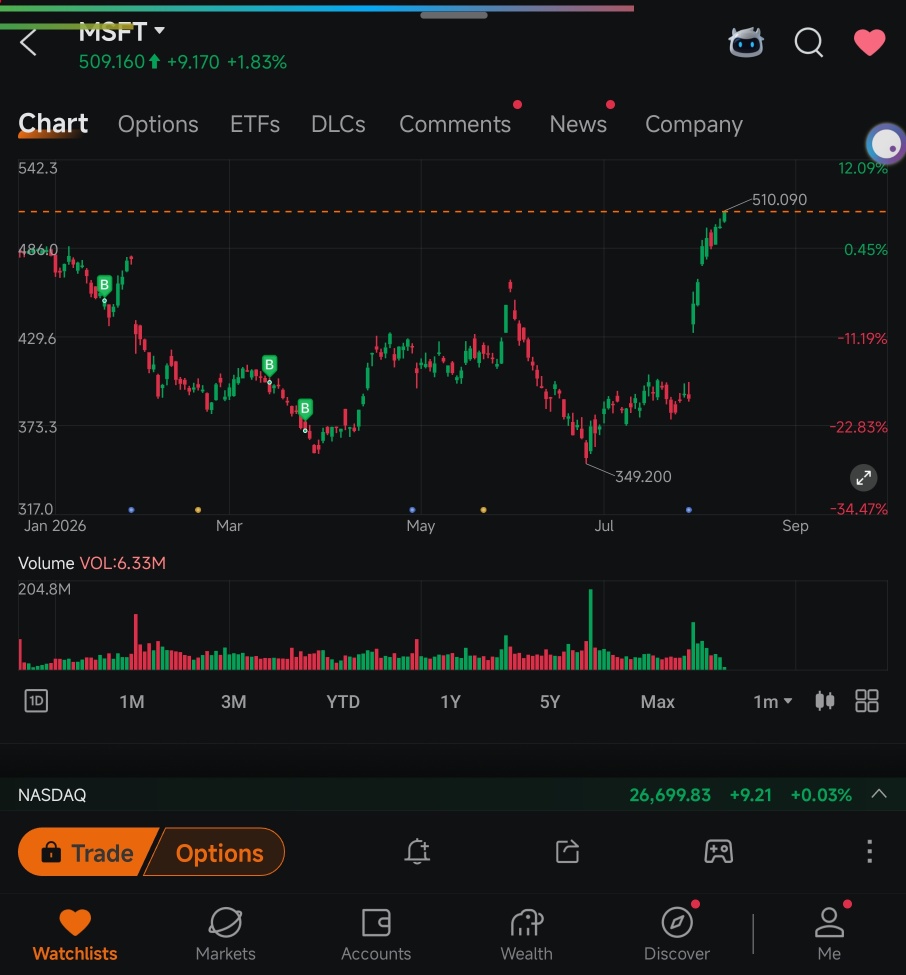Open the DLCs tab
906x975 pixels.
pos(338,124)
